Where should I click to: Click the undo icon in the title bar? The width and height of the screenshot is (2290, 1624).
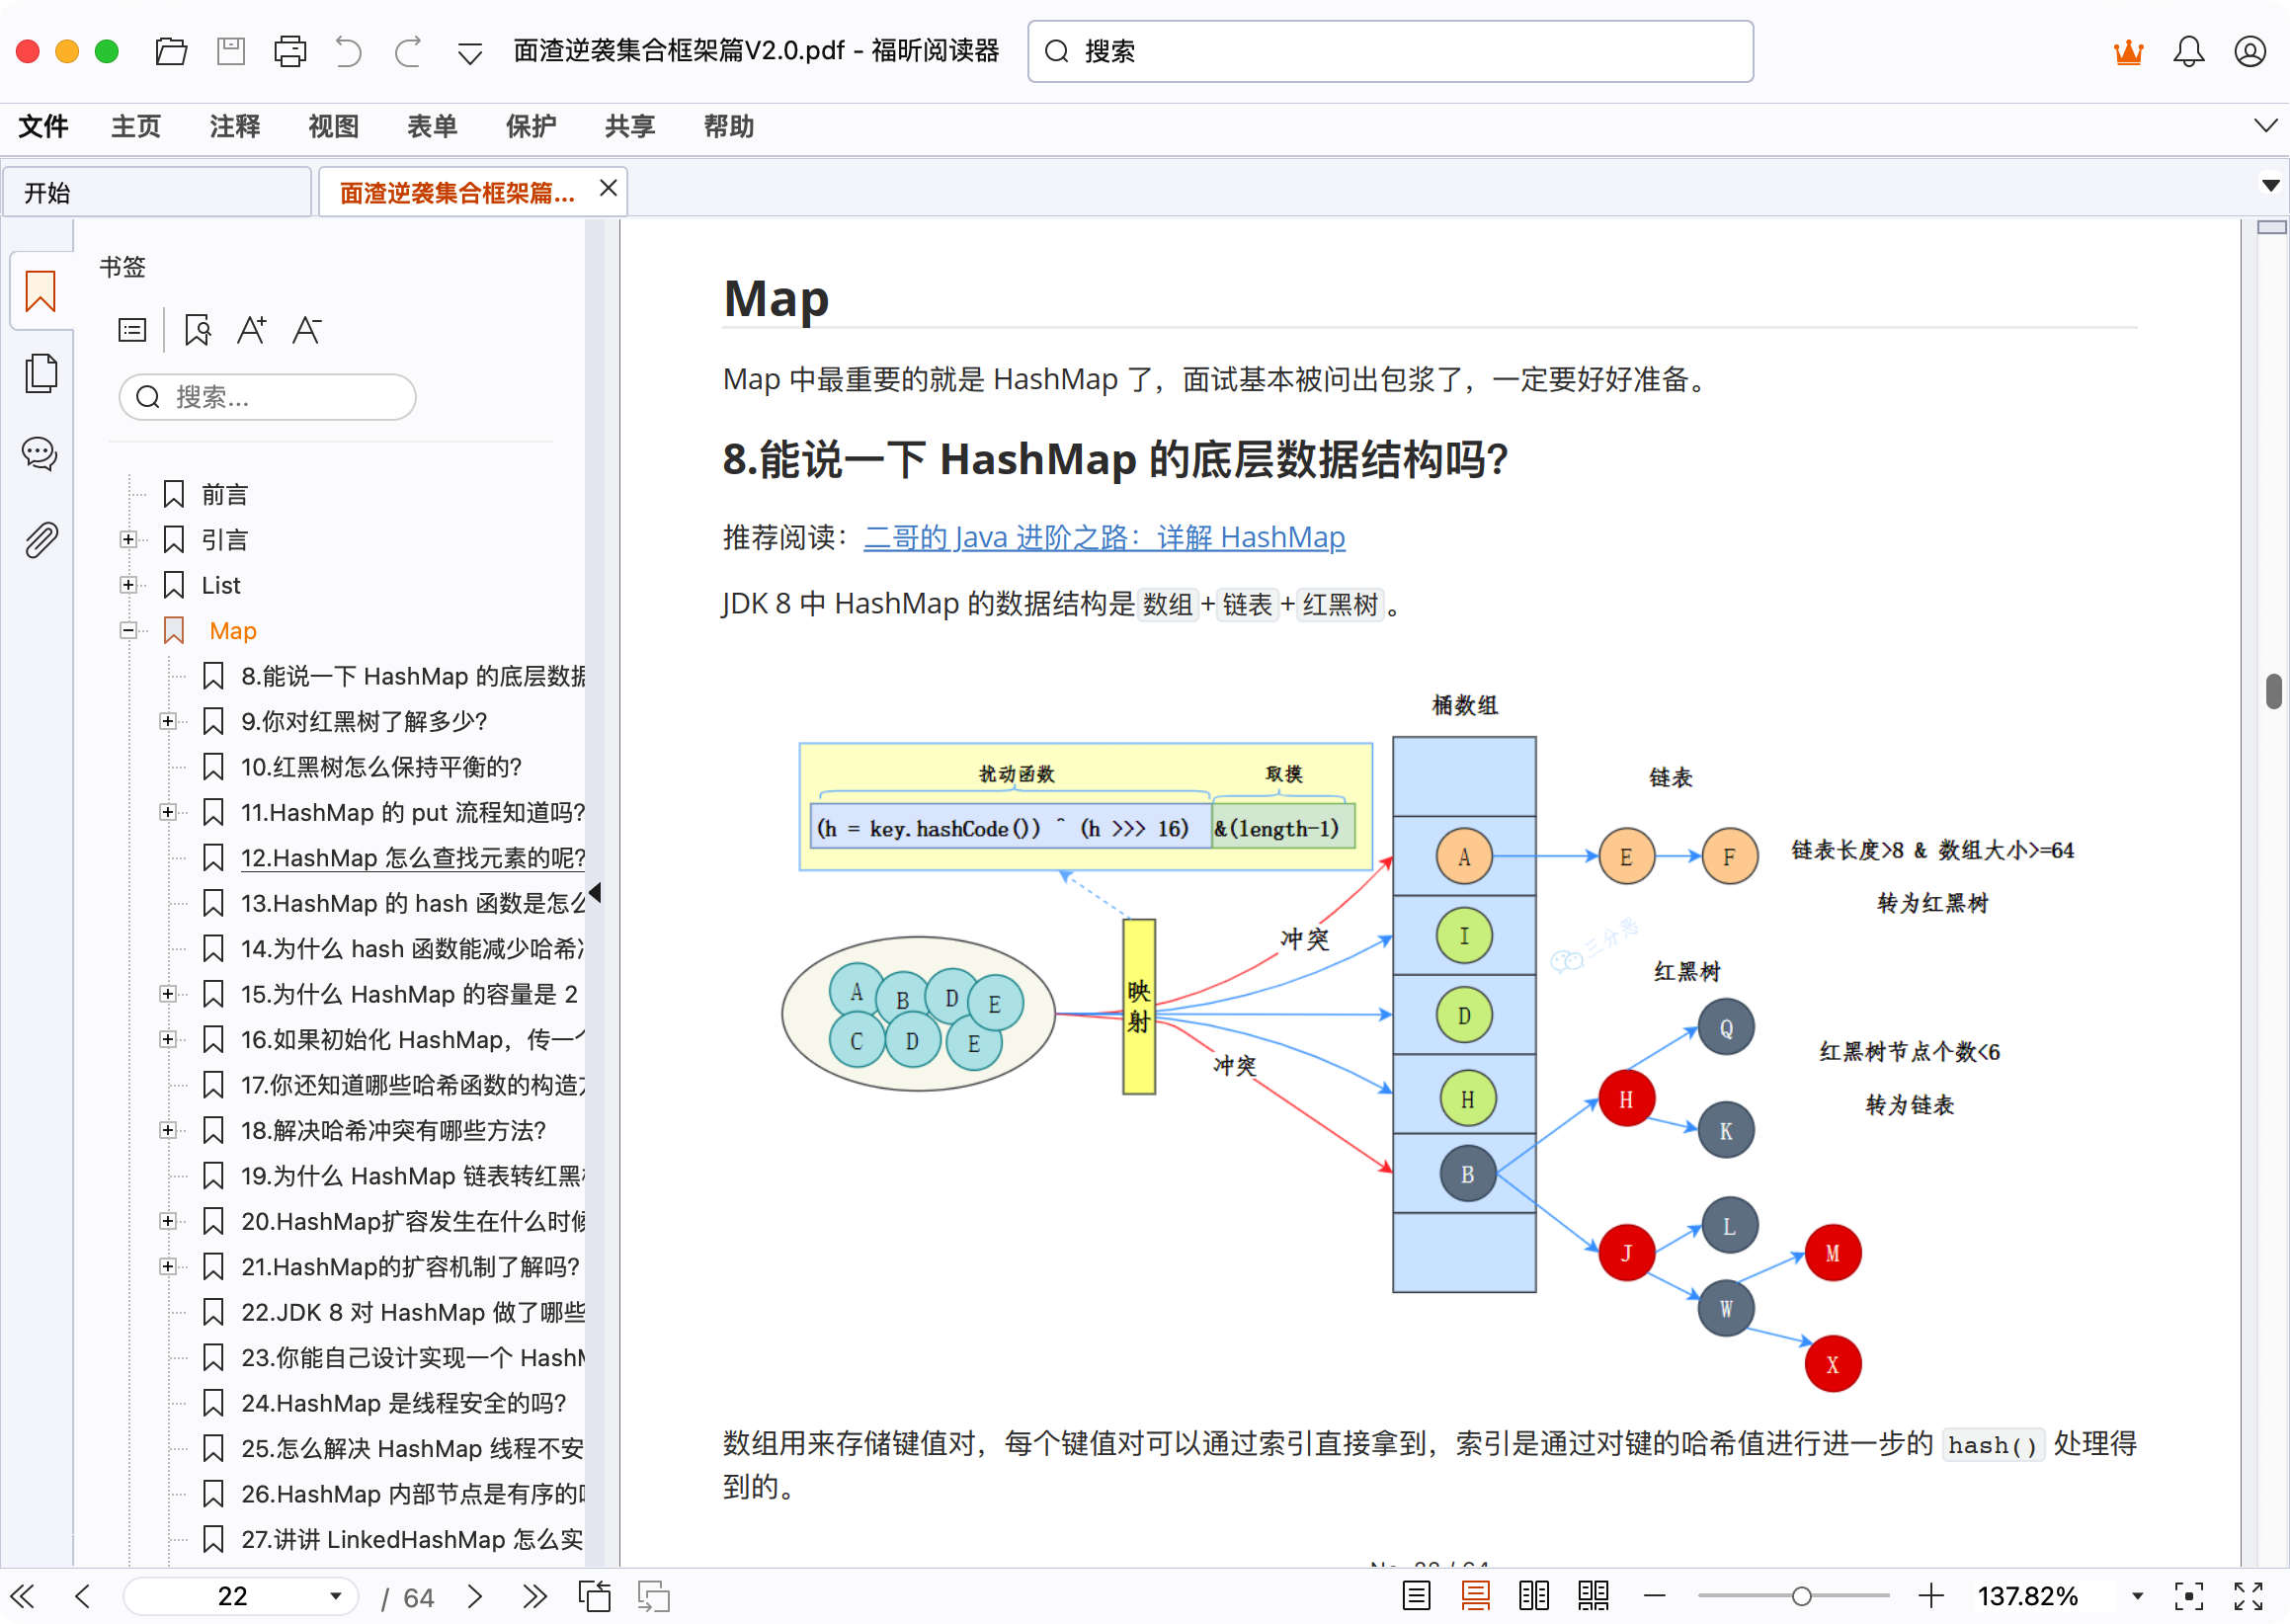pos(348,51)
